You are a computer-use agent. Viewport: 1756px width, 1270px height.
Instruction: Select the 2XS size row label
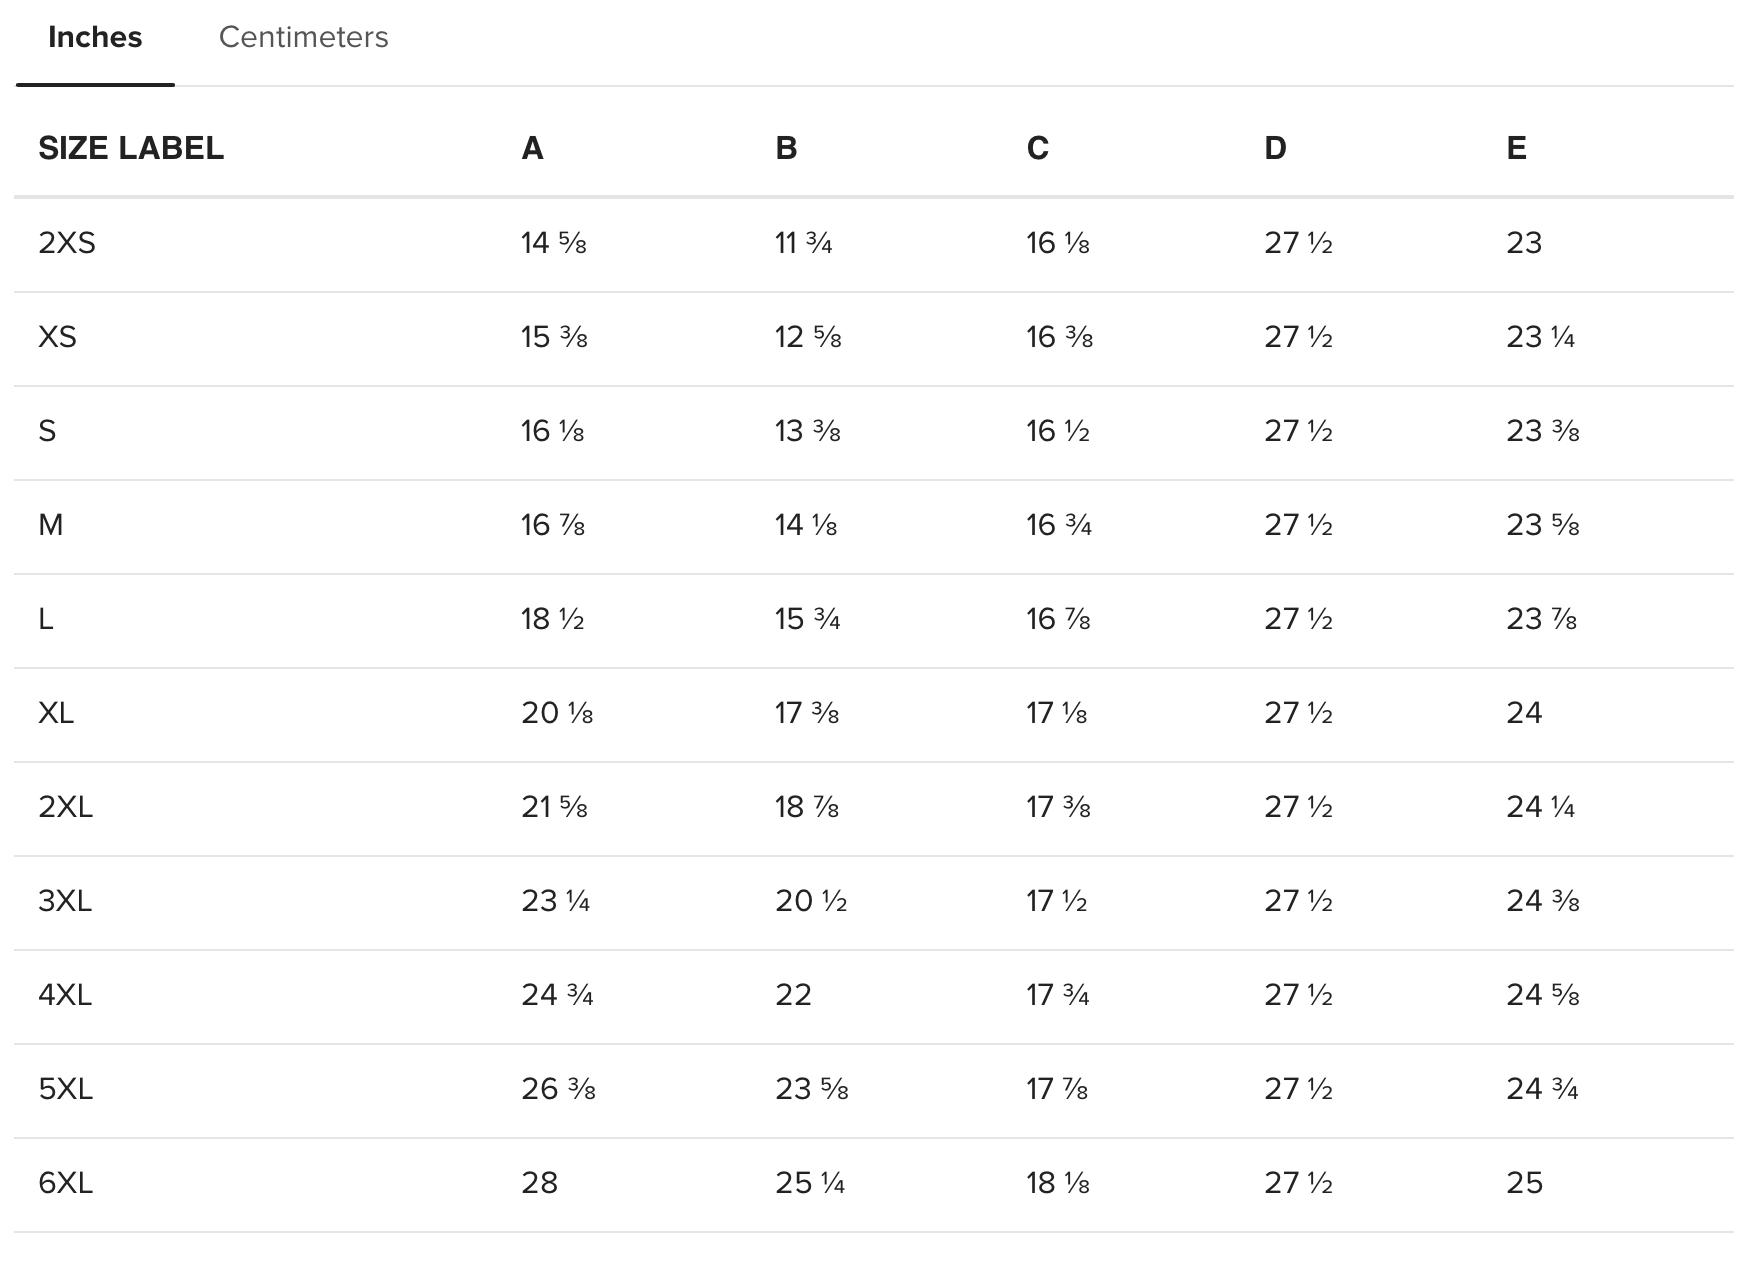(67, 243)
